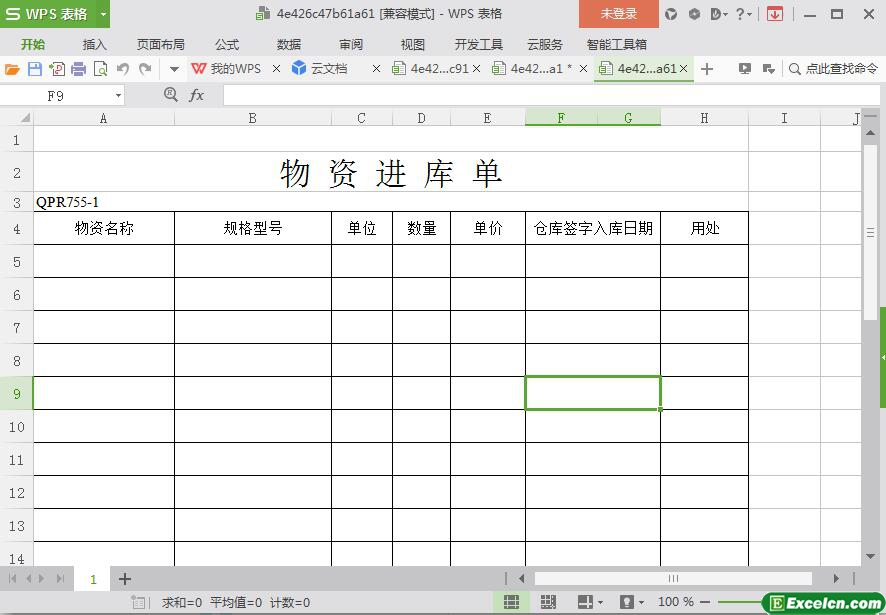This screenshot has width=886, height=615.
Task: Open the 页面布局 ribbon tab
Action: (x=160, y=44)
